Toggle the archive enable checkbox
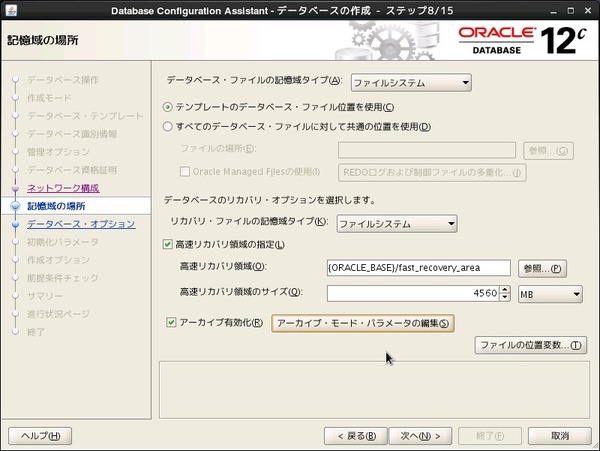The width and height of the screenshot is (600, 451). tap(171, 322)
